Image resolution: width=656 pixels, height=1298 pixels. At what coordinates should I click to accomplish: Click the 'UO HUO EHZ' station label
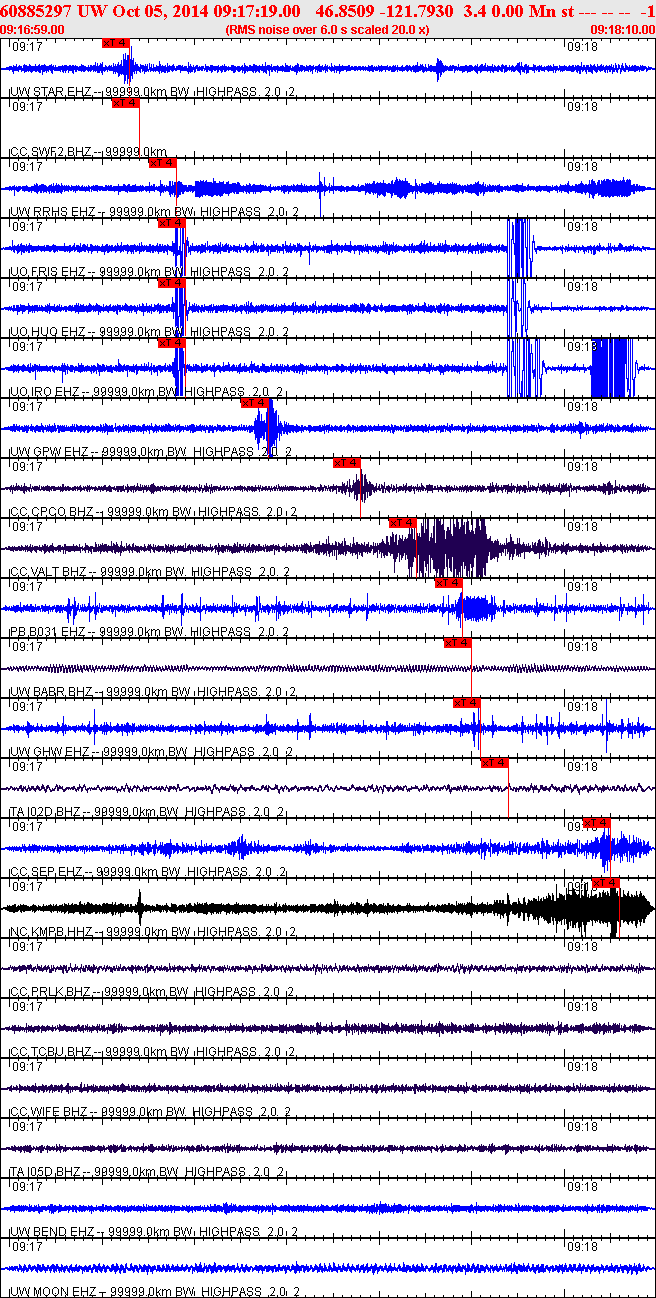pos(50,332)
